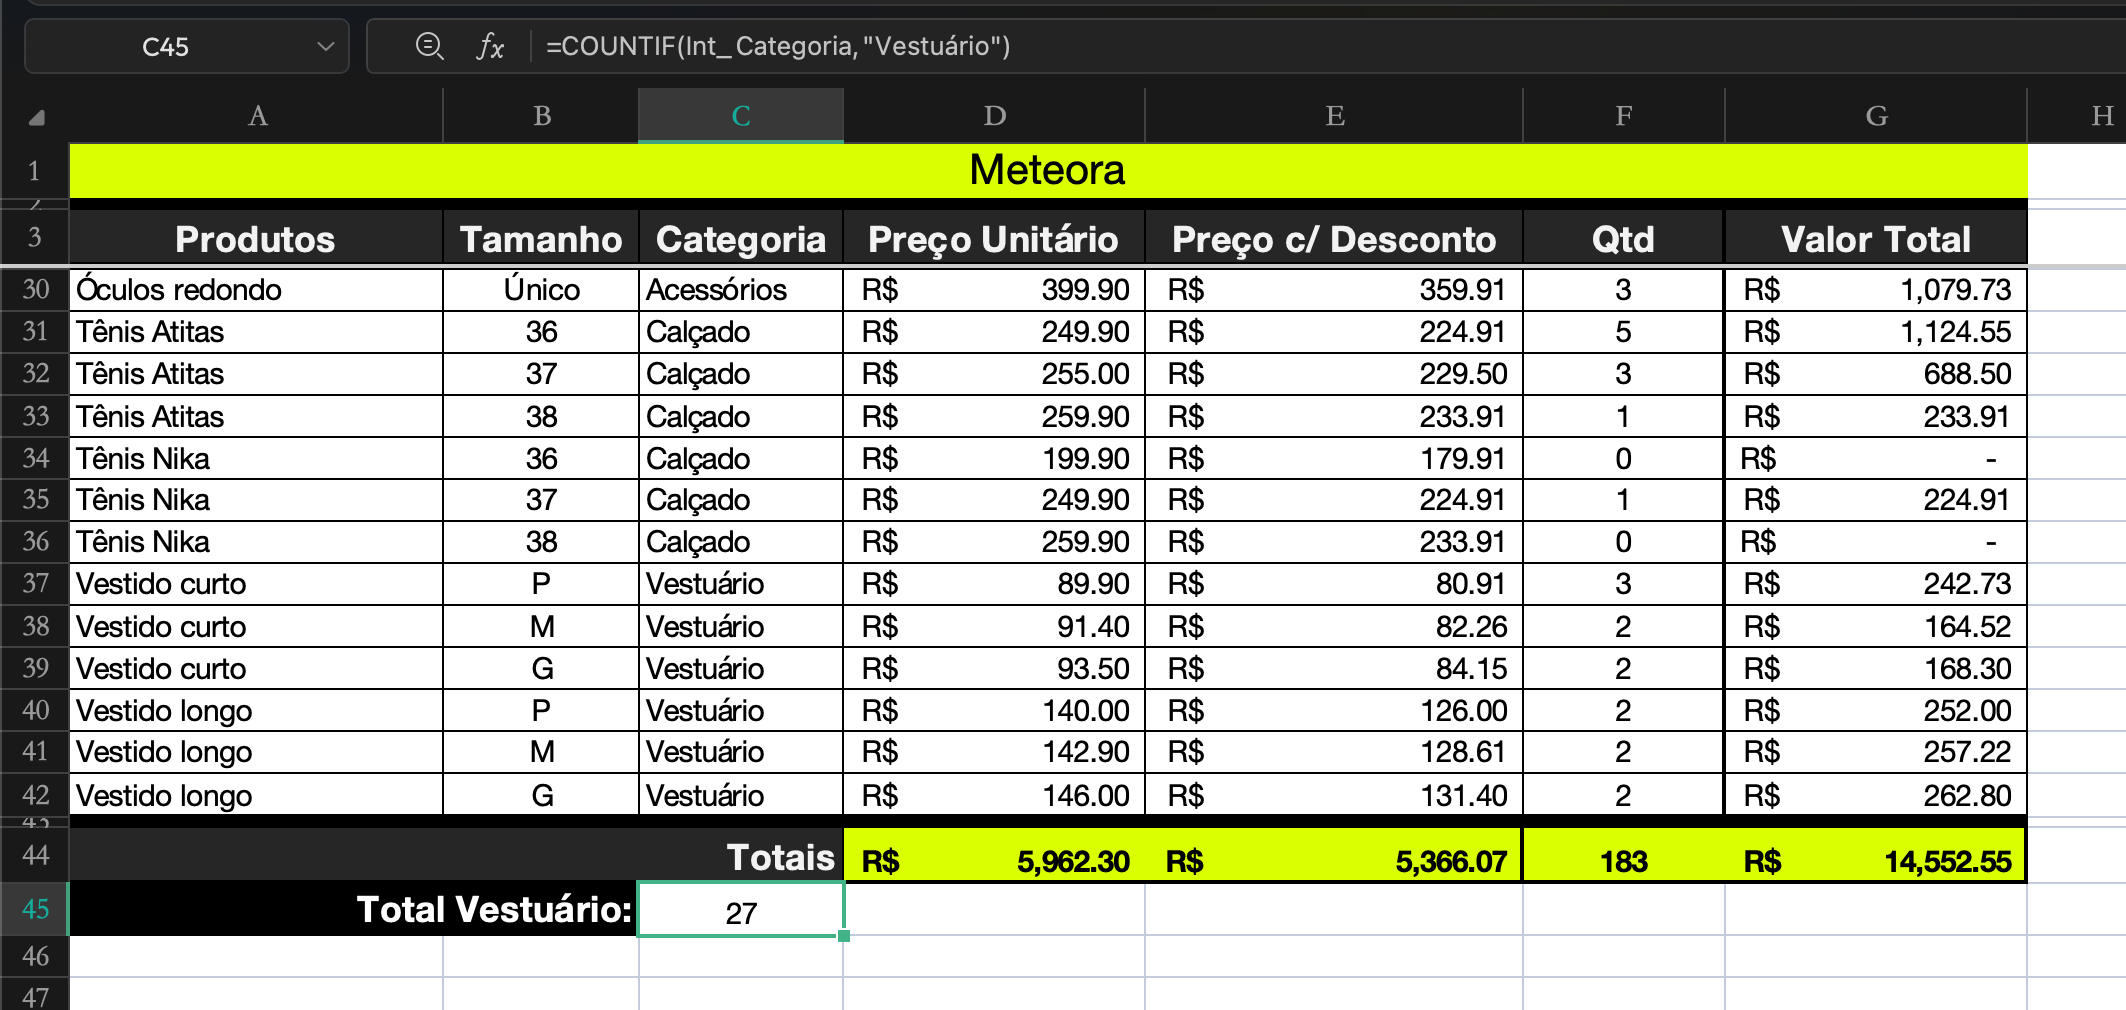Image resolution: width=2126 pixels, height=1010 pixels.
Task: Select the discount price 82.26 cell
Action: tap(1334, 626)
